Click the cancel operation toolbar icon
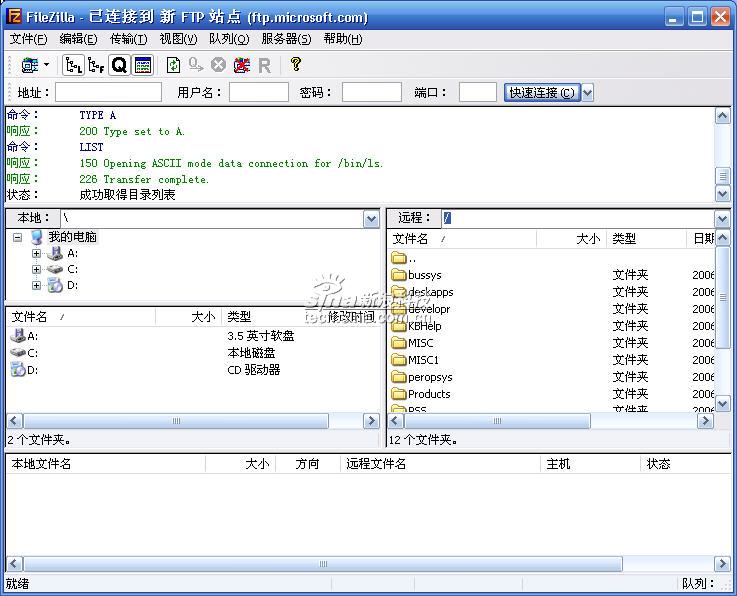This screenshot has width=737, height=596. pyautogui.click(x=218, y=65)
